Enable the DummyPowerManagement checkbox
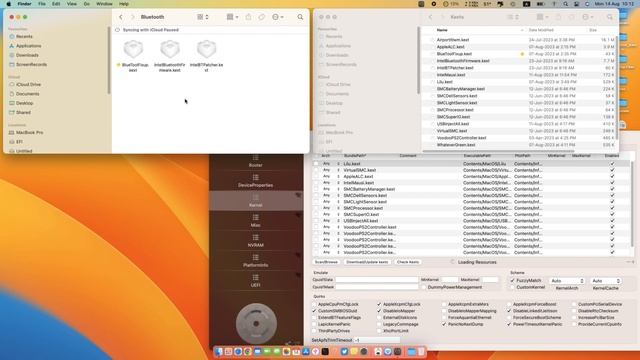 (x=424, y=287)
